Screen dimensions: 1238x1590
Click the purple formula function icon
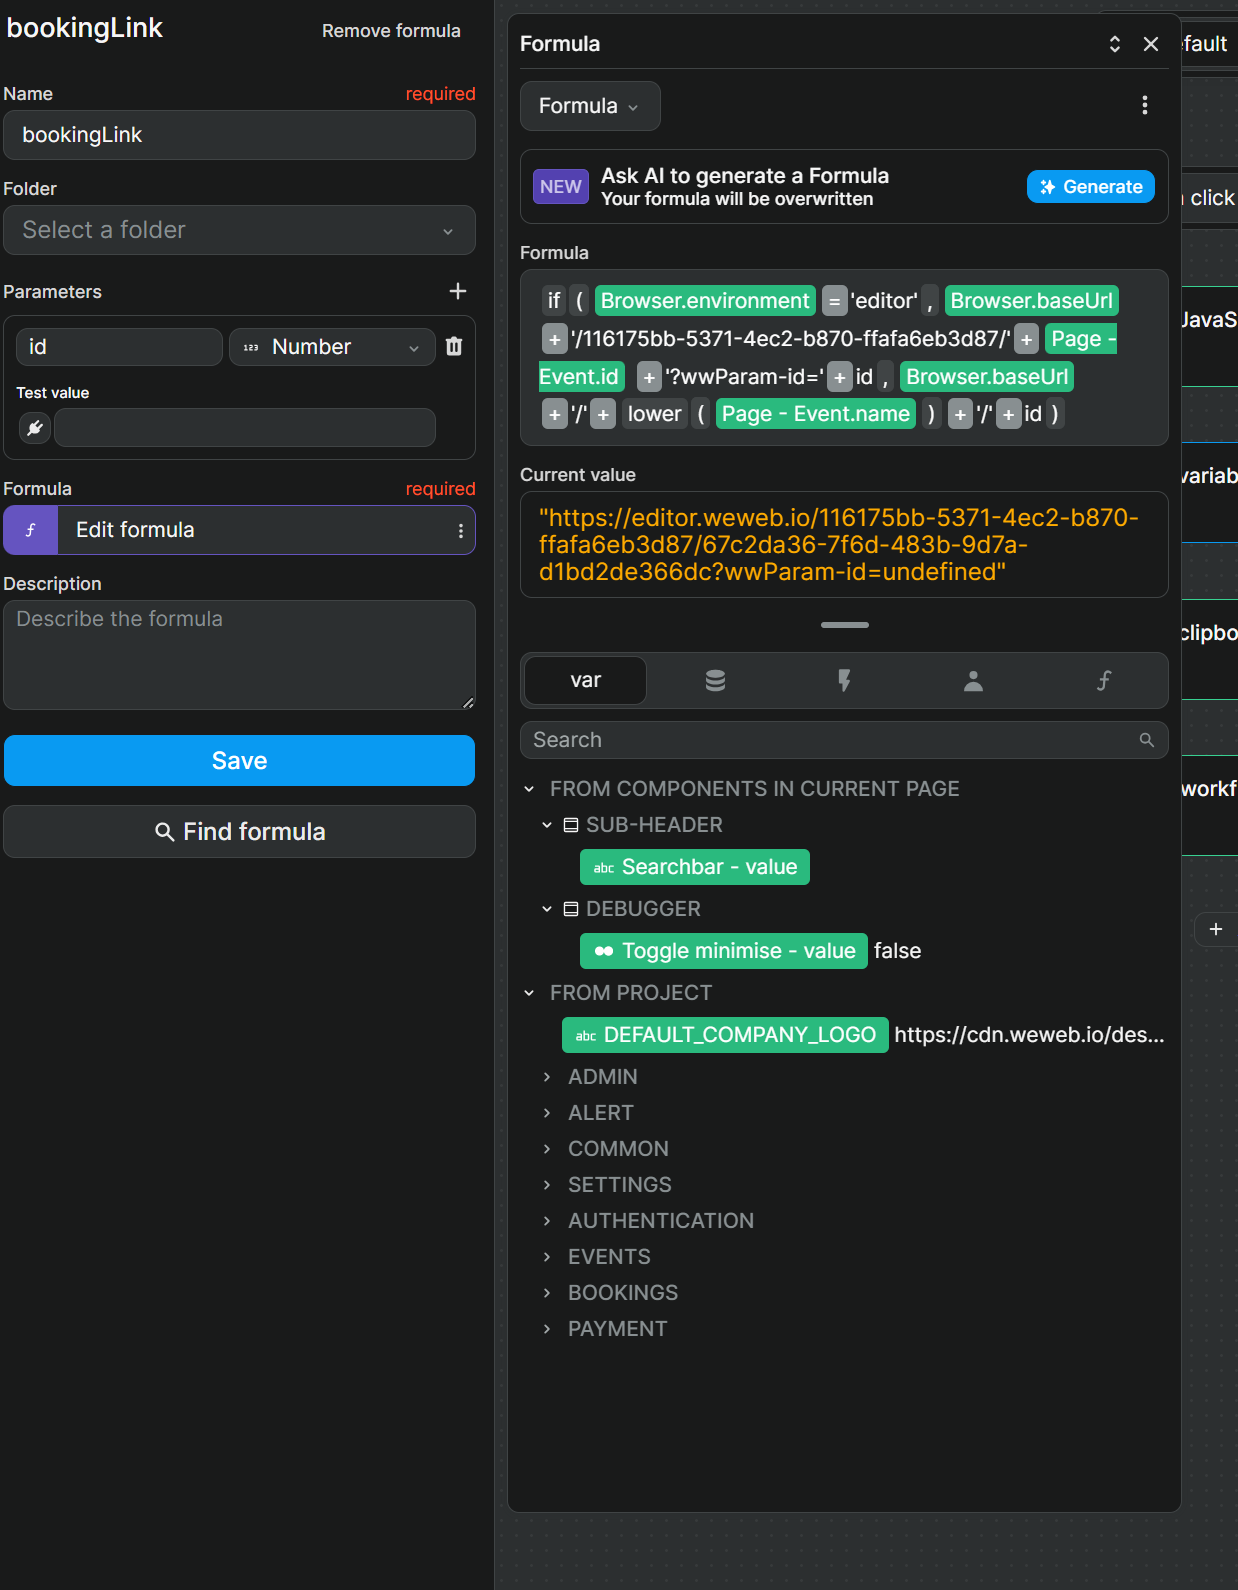pos(31,530)
